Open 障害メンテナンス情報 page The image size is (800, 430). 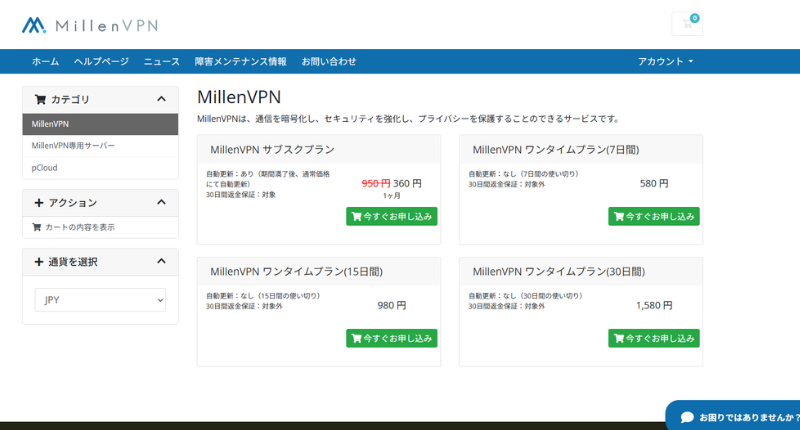point(240,61)
